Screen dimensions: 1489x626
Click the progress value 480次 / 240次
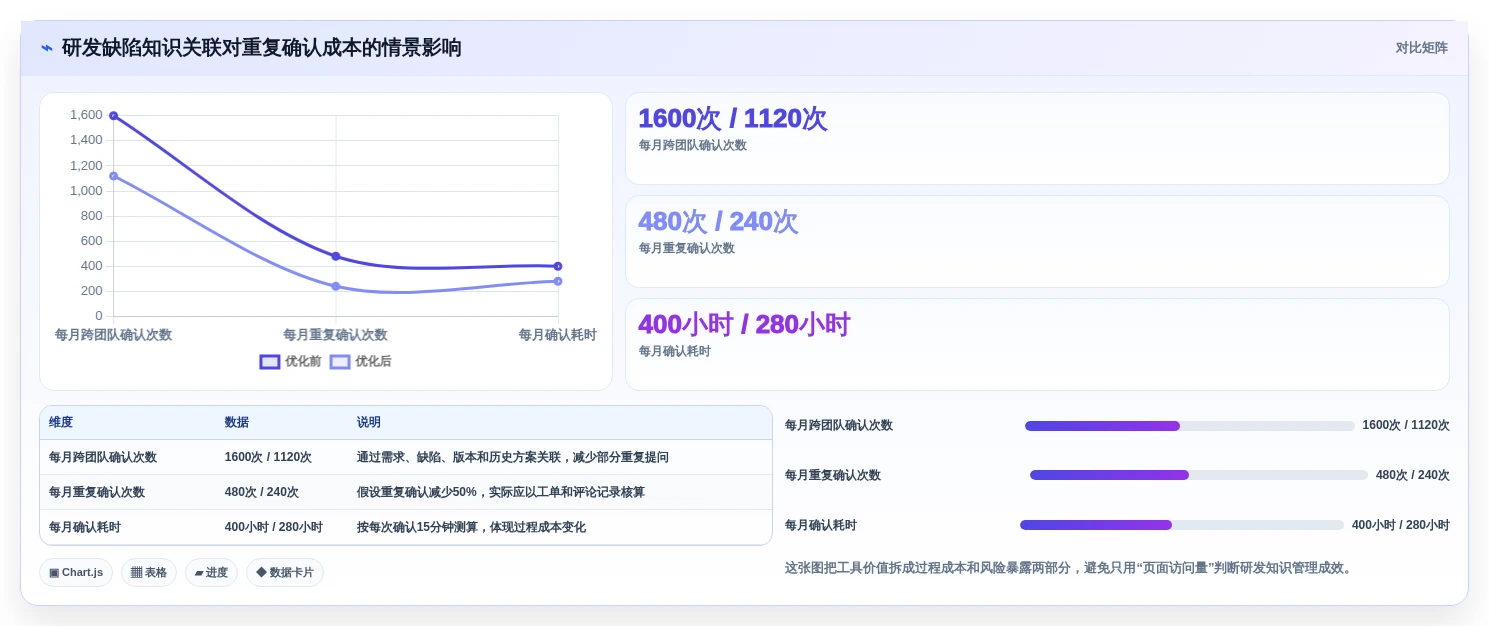click(x=1413, y=475)
